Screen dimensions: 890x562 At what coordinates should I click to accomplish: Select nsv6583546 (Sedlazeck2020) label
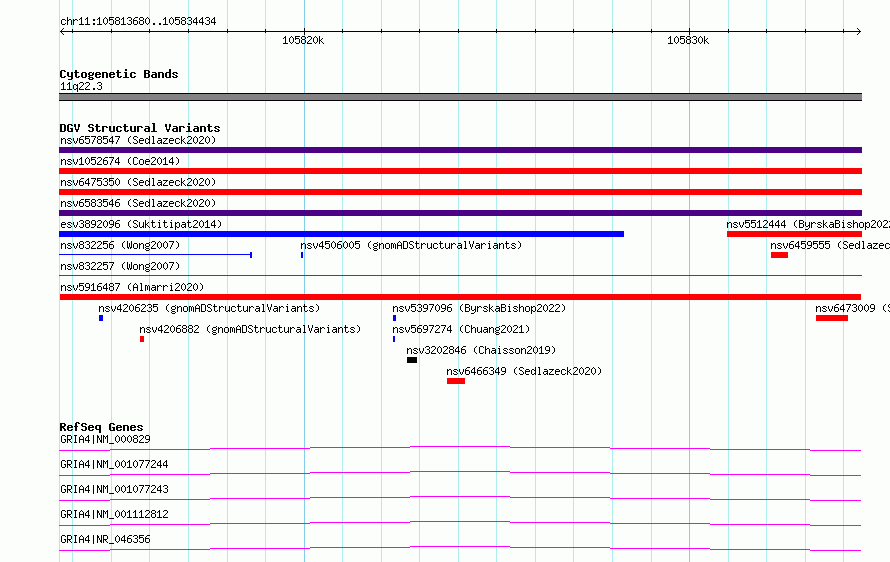click(138, 203)
